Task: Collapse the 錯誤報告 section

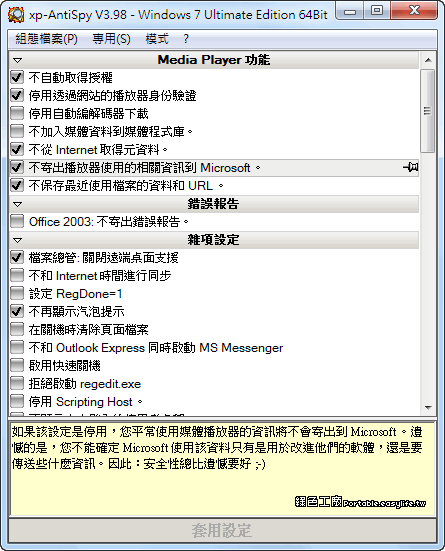Action: tap(18, 204)
